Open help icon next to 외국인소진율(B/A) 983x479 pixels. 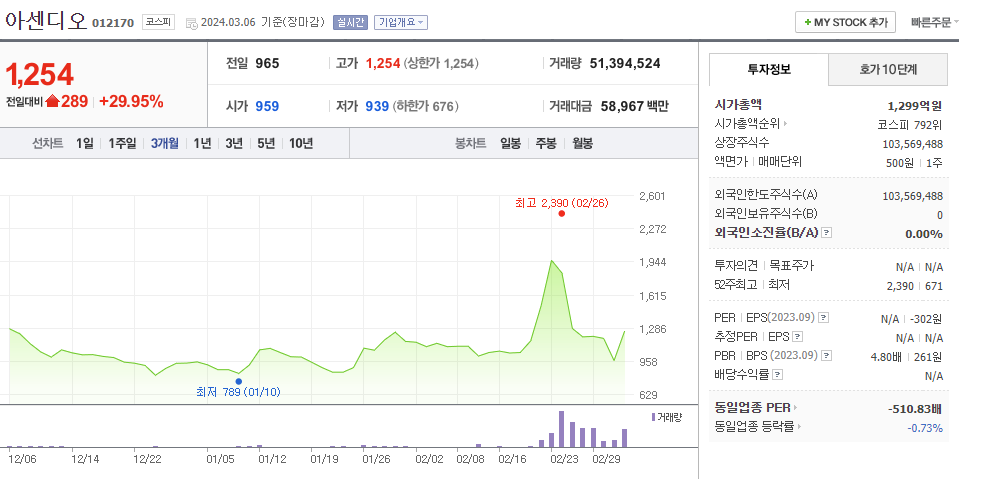(x=827, y=233)
